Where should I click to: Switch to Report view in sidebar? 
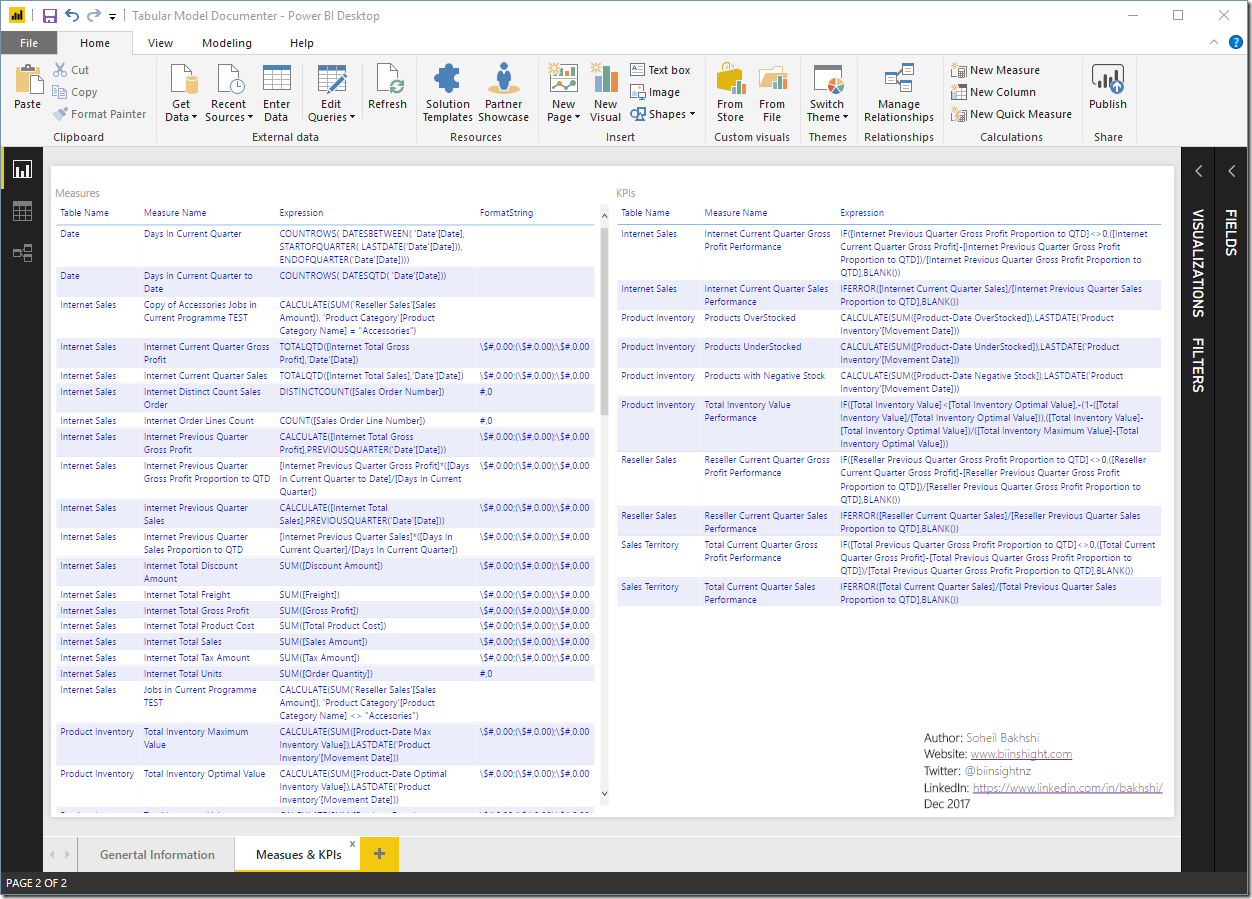22,170
